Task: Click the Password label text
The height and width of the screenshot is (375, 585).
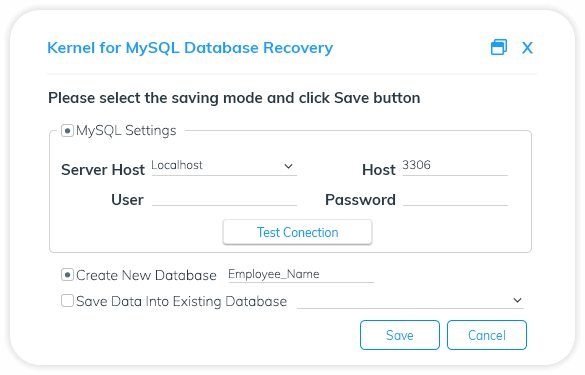Action: tap(360, 200)
